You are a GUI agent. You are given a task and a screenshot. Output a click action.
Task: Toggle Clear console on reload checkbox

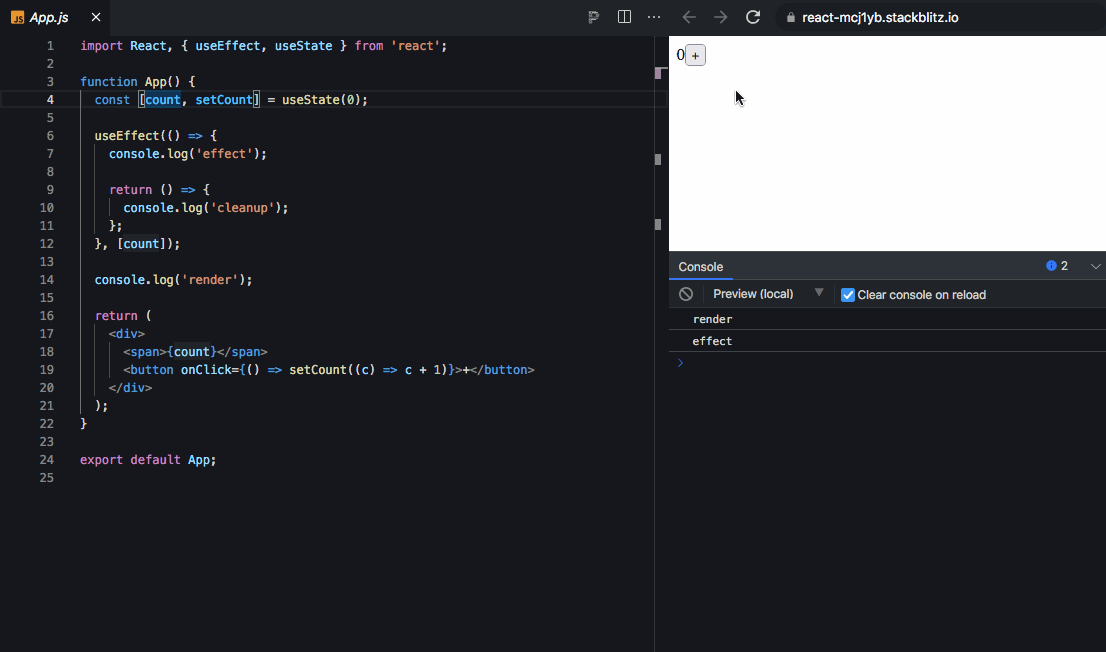(848, 295)
